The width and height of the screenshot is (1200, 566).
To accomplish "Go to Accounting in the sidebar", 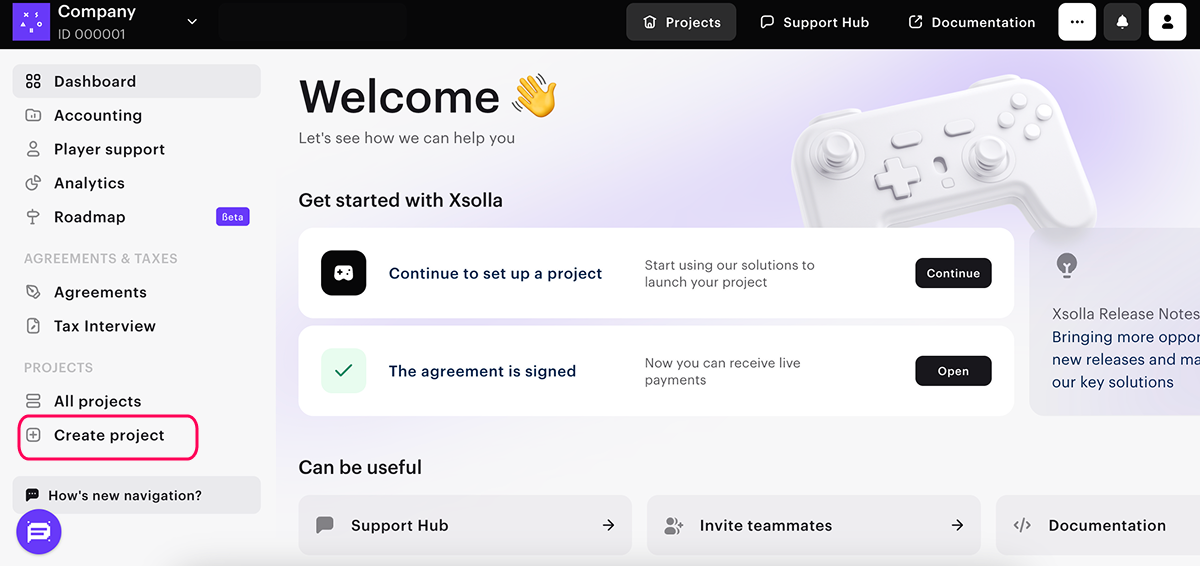I will [98, 115].
